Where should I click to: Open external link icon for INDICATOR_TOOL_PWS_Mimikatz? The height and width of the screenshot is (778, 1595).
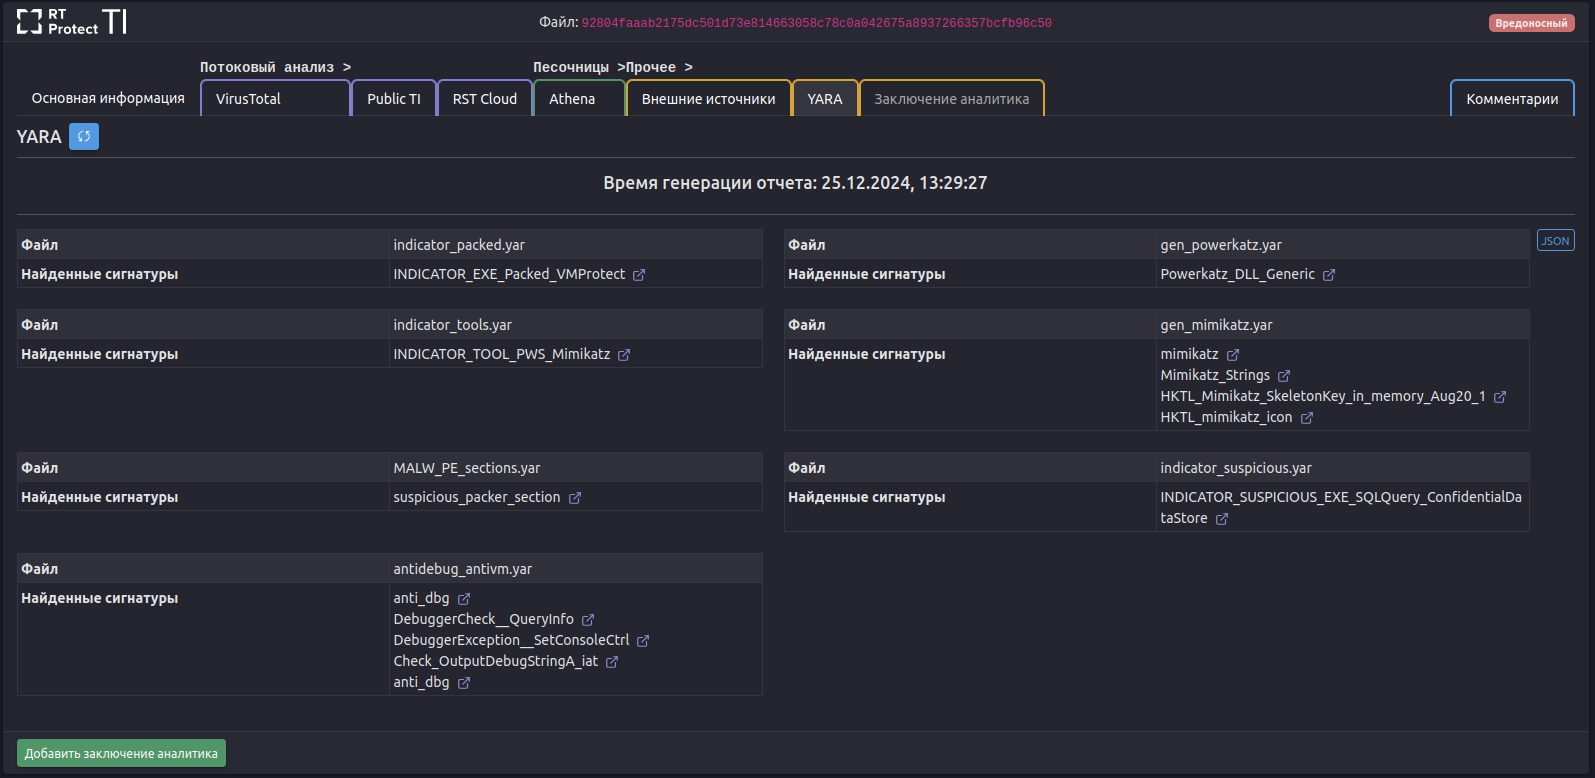point(624,355)
